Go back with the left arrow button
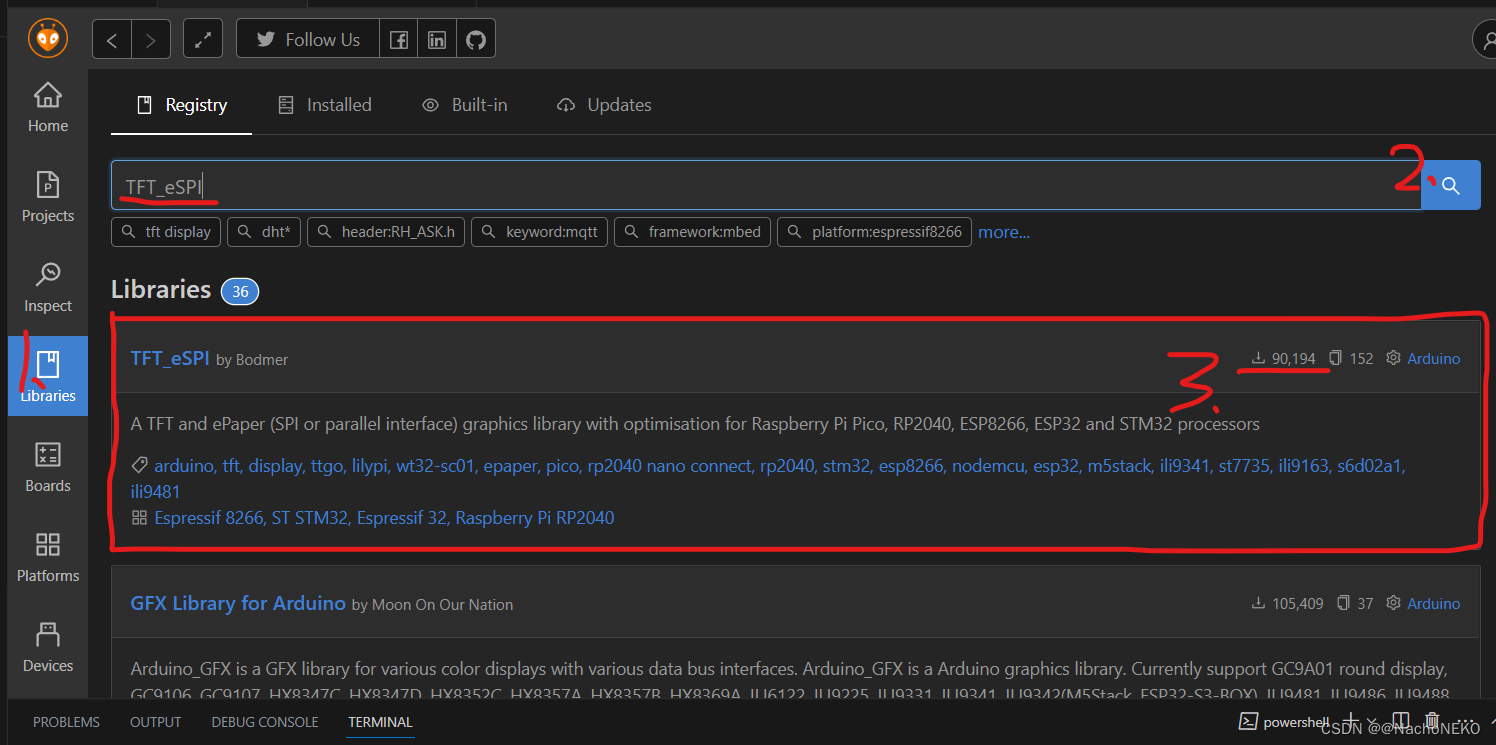The height and width of the screenshot is (745, 1496). point(112,40)
